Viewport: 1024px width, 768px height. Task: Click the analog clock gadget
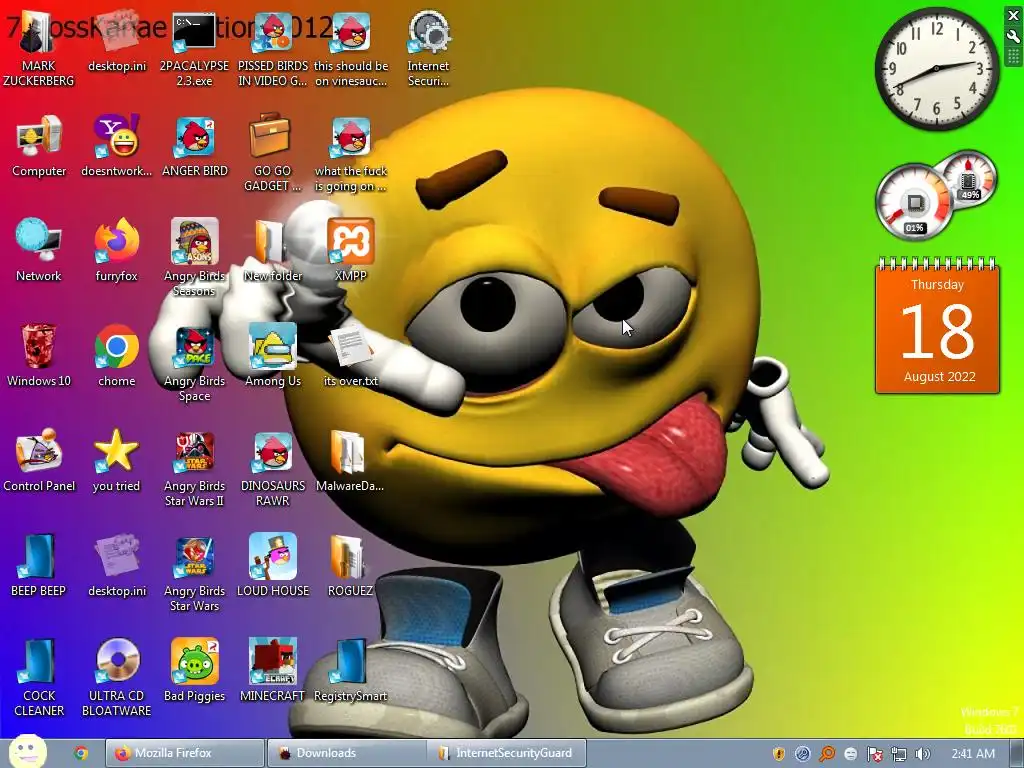[x=936, y=69]
